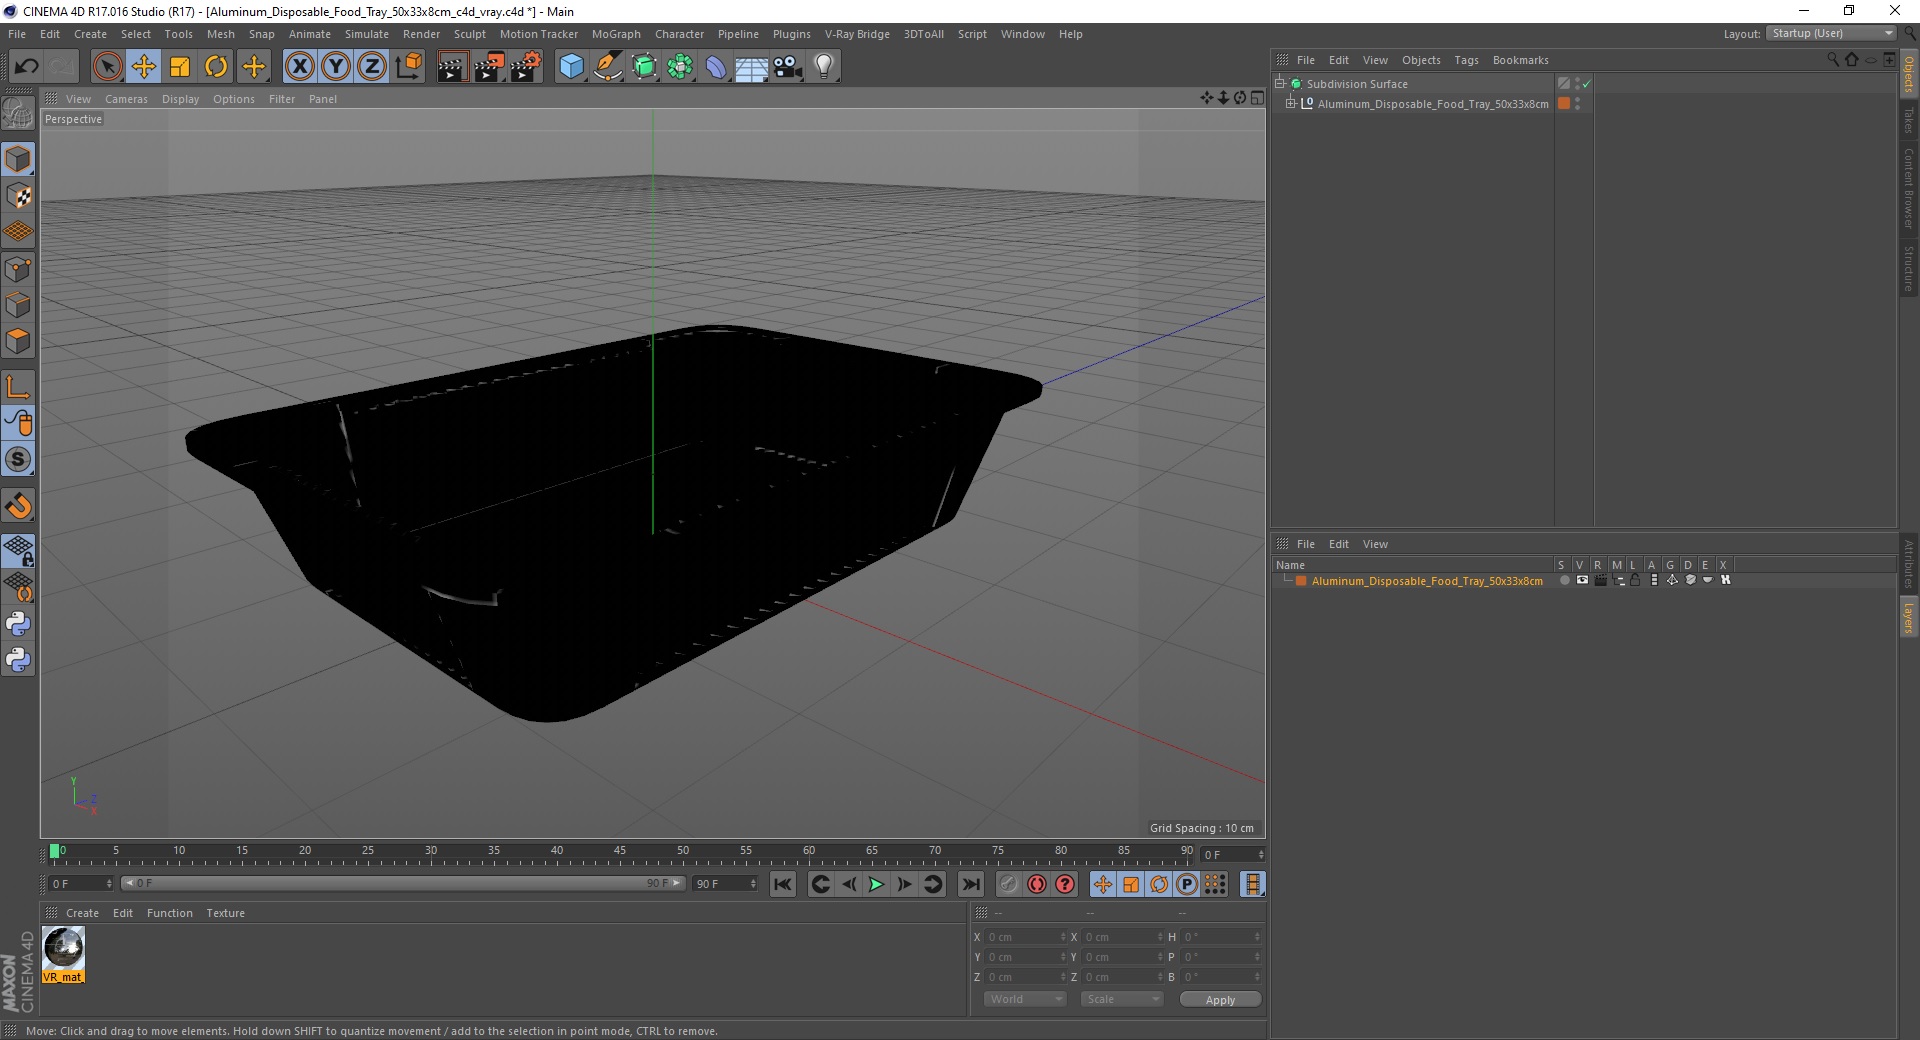The width and height of the screenshot is (1920, 1040).
Task: Collapse the Subdivision Surface tree item
Action: [1280, 84]
